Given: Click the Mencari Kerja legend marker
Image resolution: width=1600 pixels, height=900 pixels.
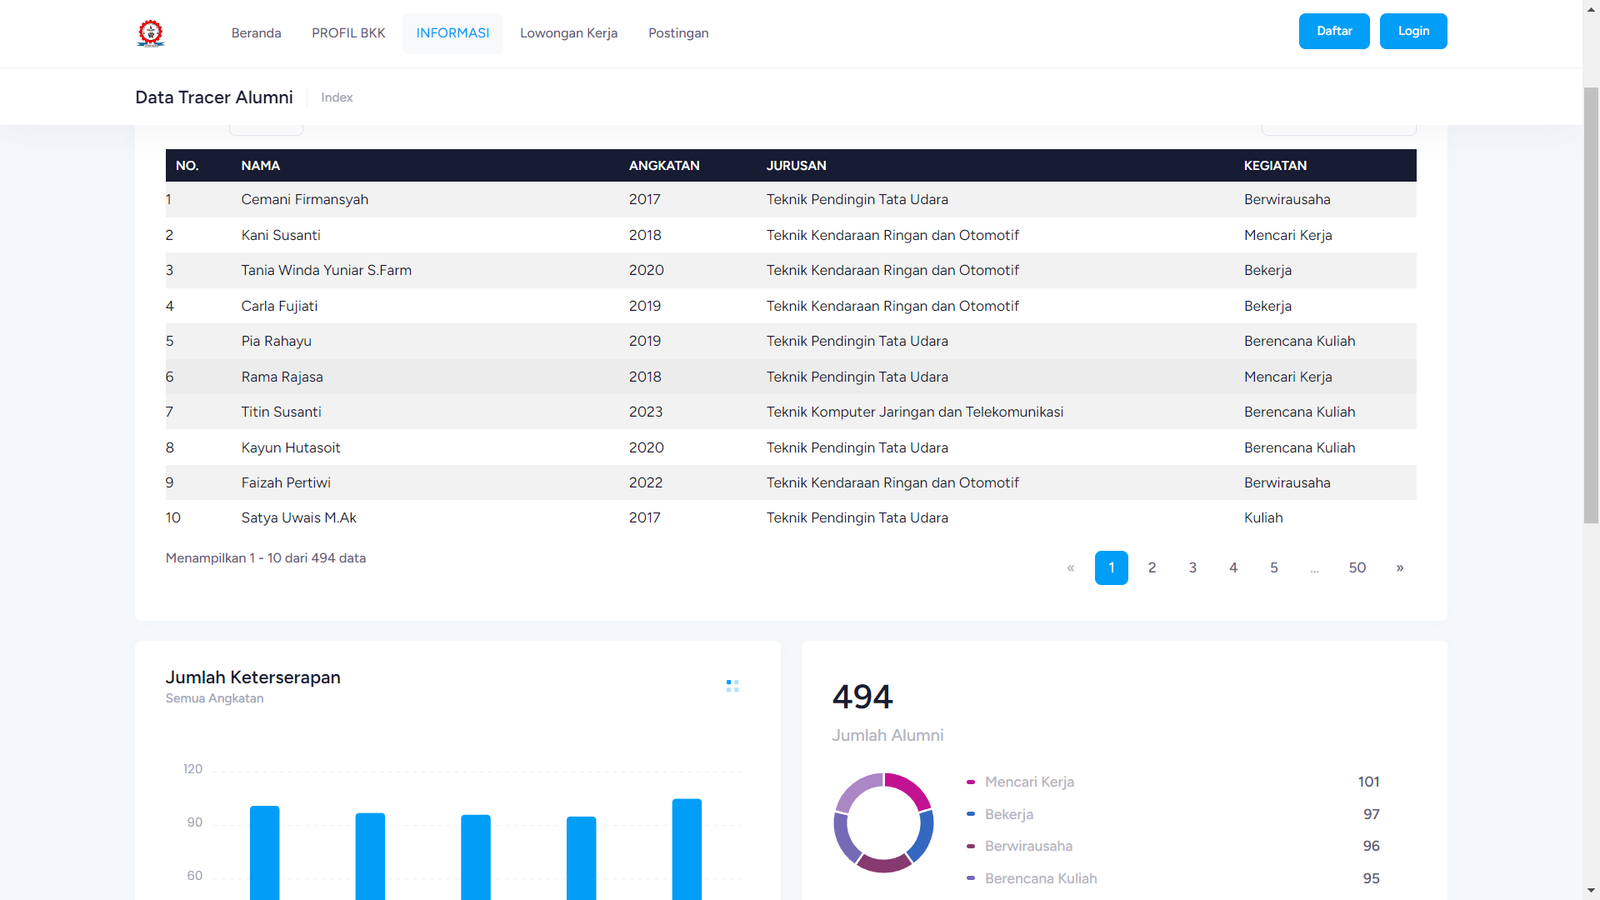Looking at the screenshot, I should click(x=971, y=782).
